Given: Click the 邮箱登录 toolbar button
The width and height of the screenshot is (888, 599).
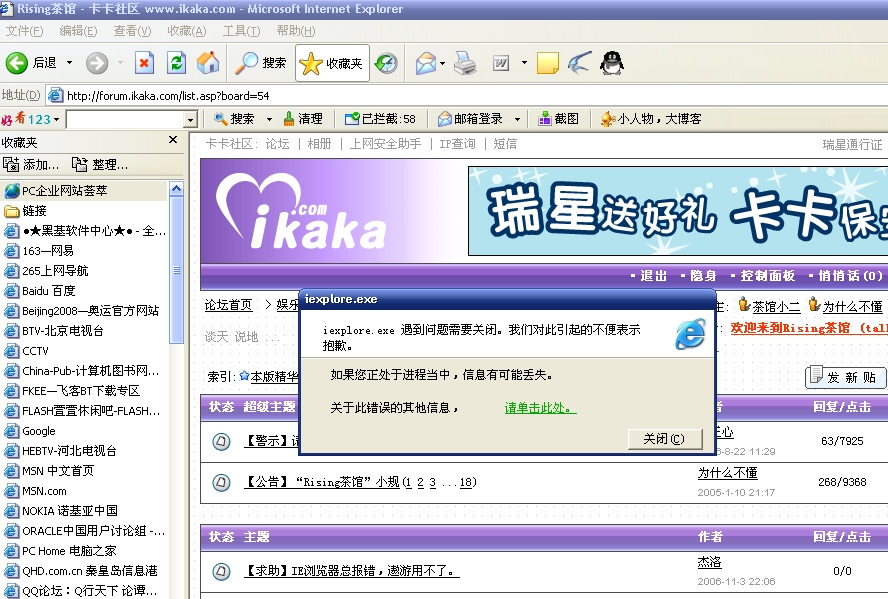Looking at the screenshot, I should 471,119.
